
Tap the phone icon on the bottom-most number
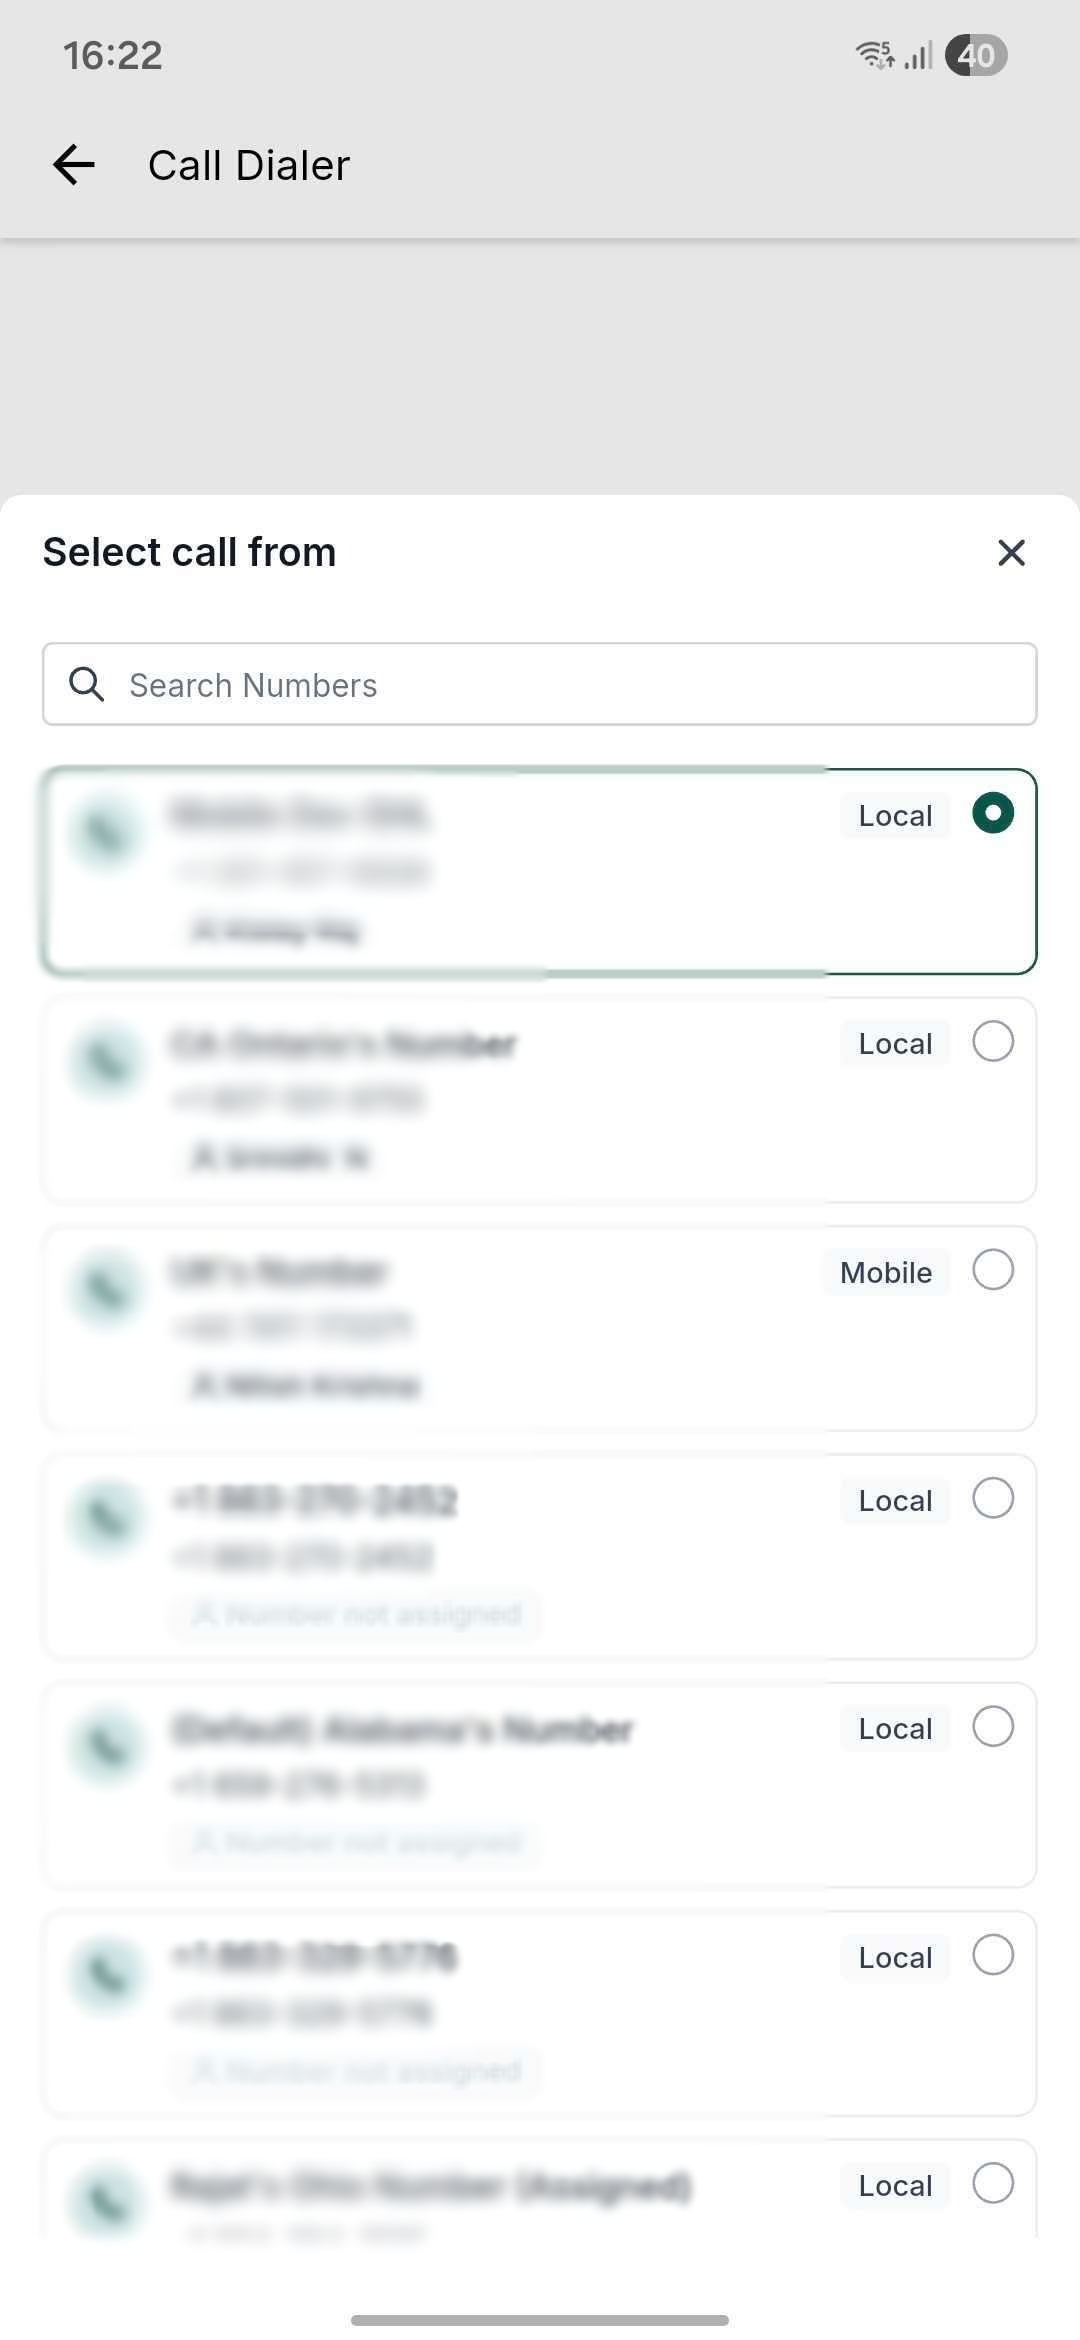coord(107,2195)
